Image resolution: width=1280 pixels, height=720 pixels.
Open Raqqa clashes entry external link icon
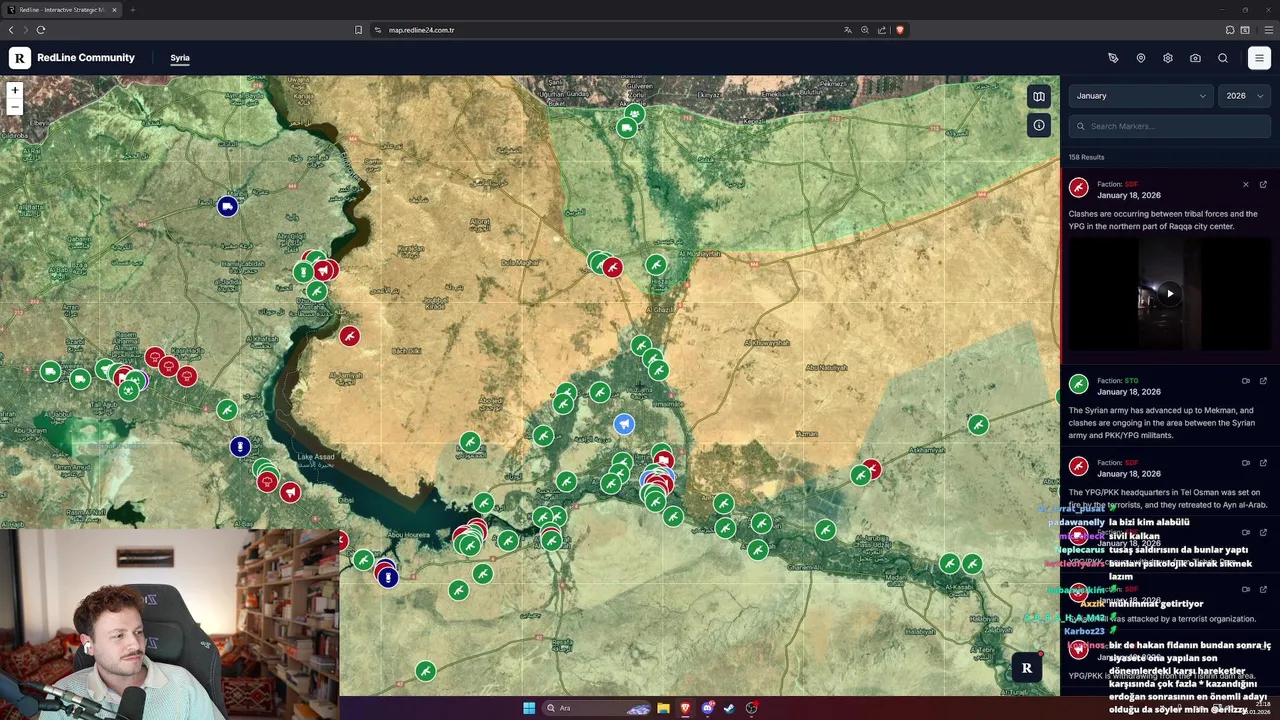1263,184
